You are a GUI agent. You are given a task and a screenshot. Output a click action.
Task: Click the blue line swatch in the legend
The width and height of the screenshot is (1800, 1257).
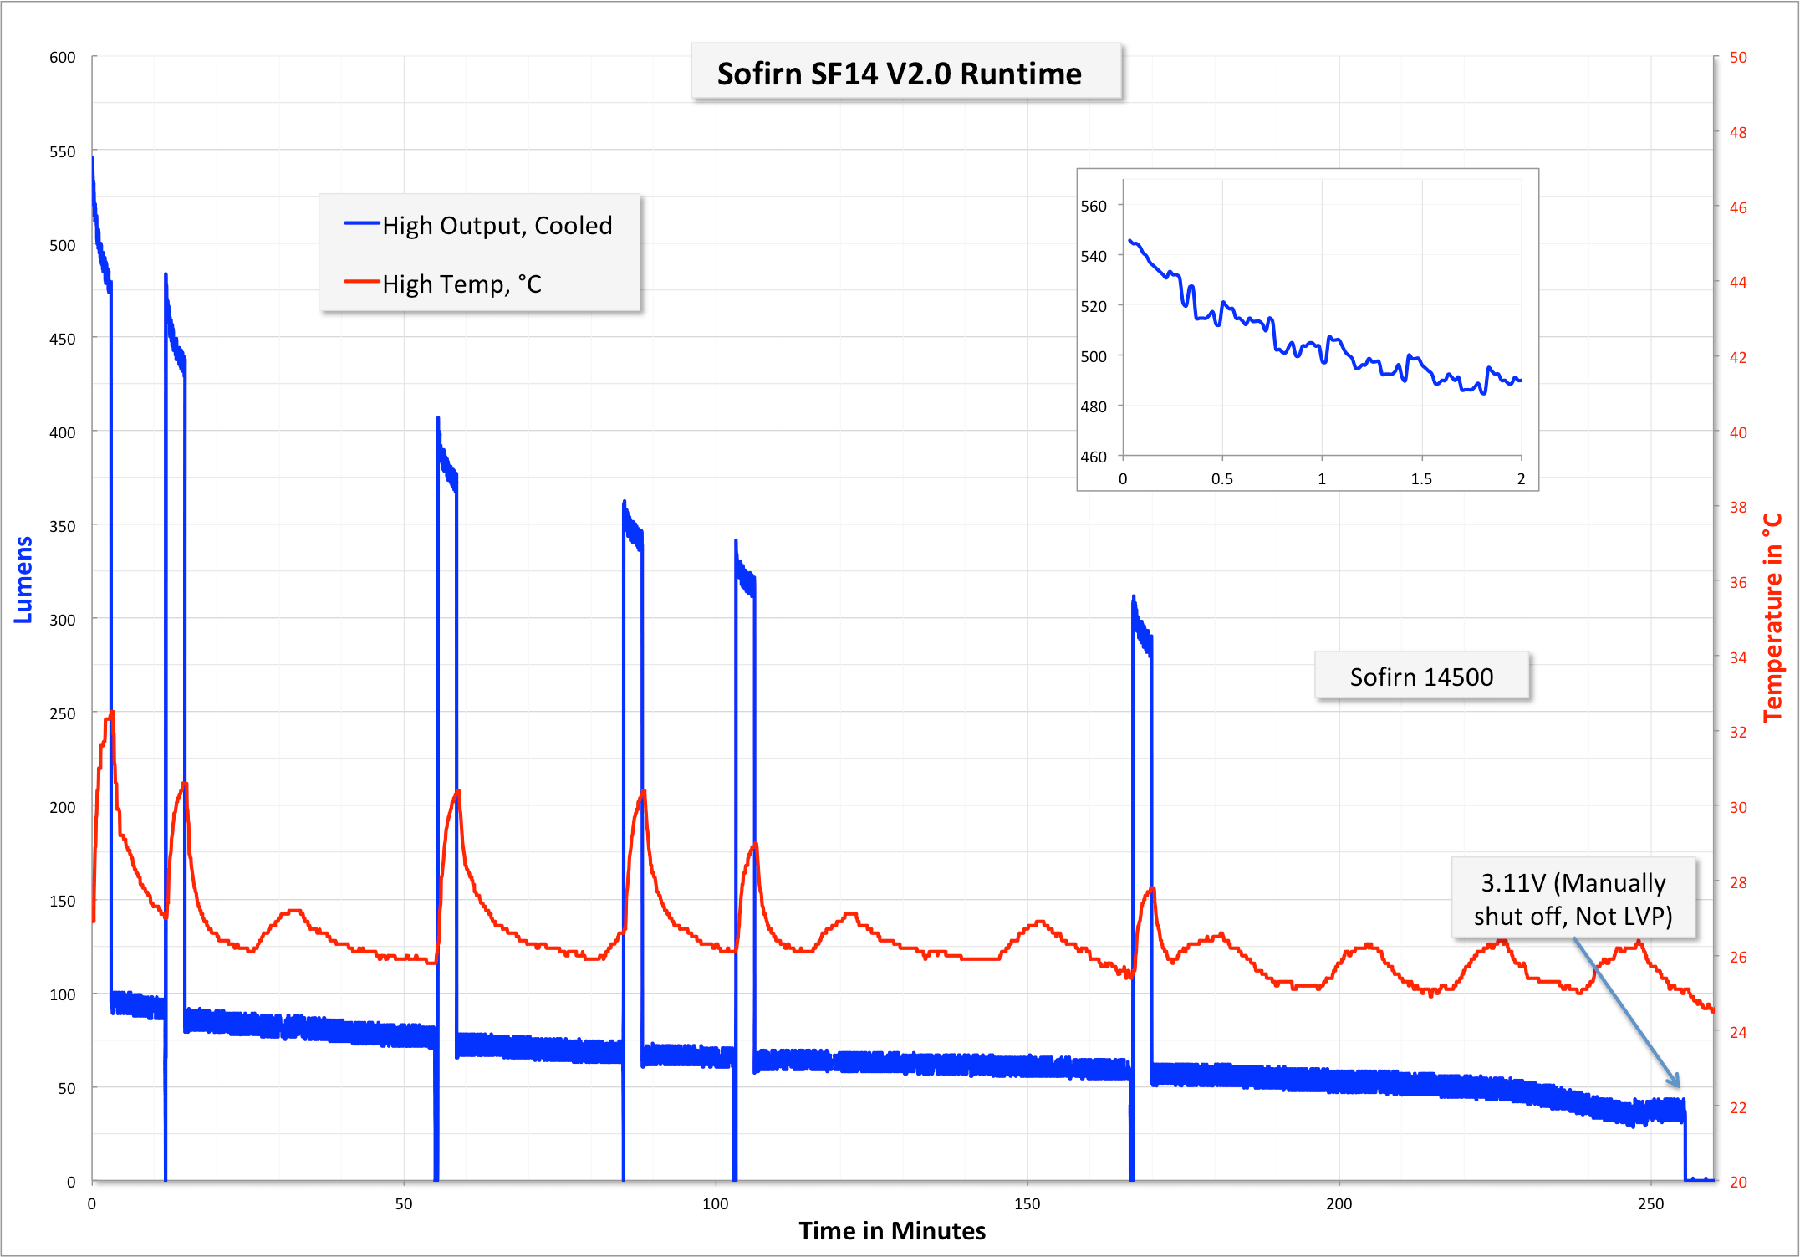tap(361, 224)
